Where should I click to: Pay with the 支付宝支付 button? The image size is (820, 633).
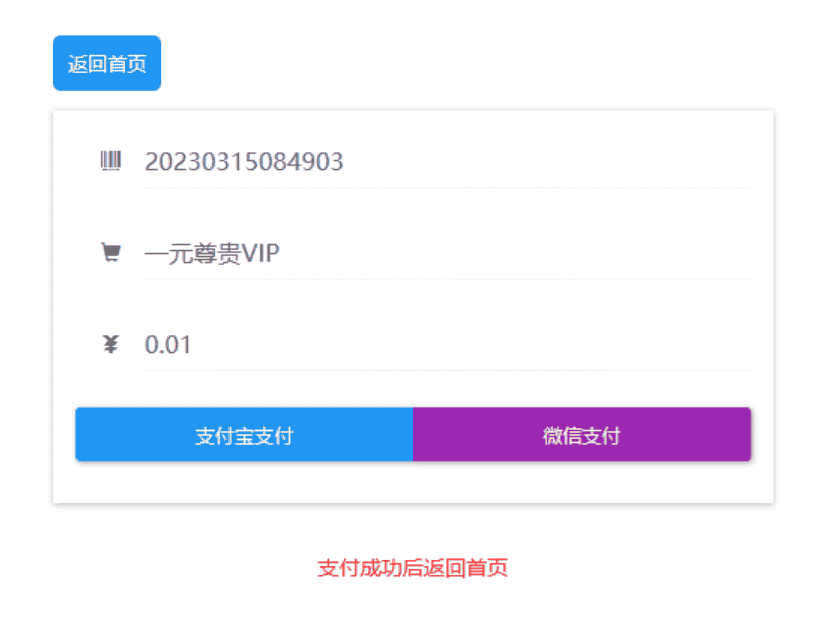[244, 435]
